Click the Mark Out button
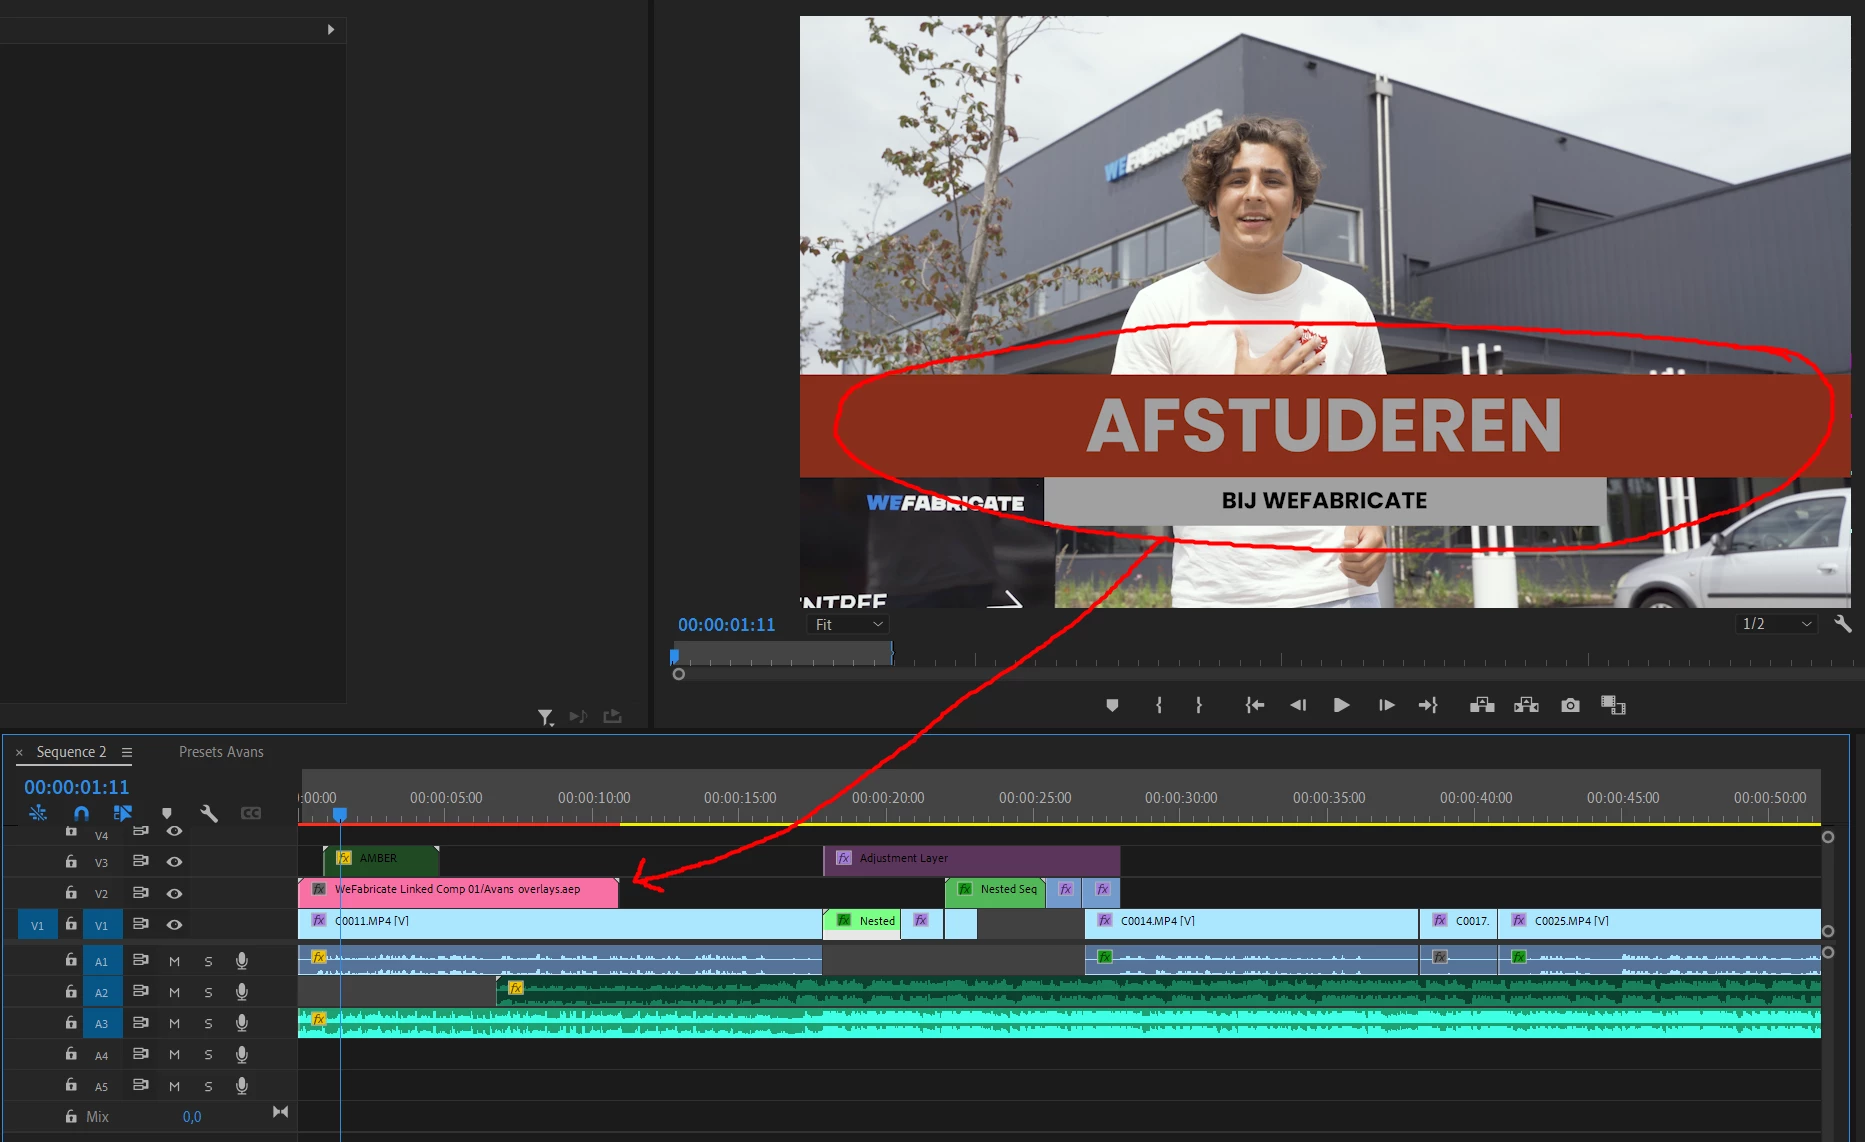Viewport: 1865px width, 1142px height. (x=1199, y=705)
